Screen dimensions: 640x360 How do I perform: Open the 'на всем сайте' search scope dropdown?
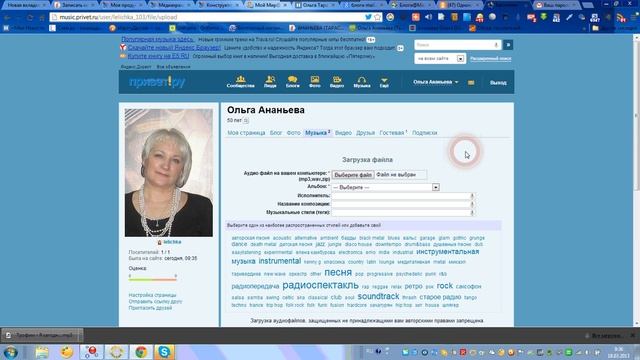(x=440, y=58)
